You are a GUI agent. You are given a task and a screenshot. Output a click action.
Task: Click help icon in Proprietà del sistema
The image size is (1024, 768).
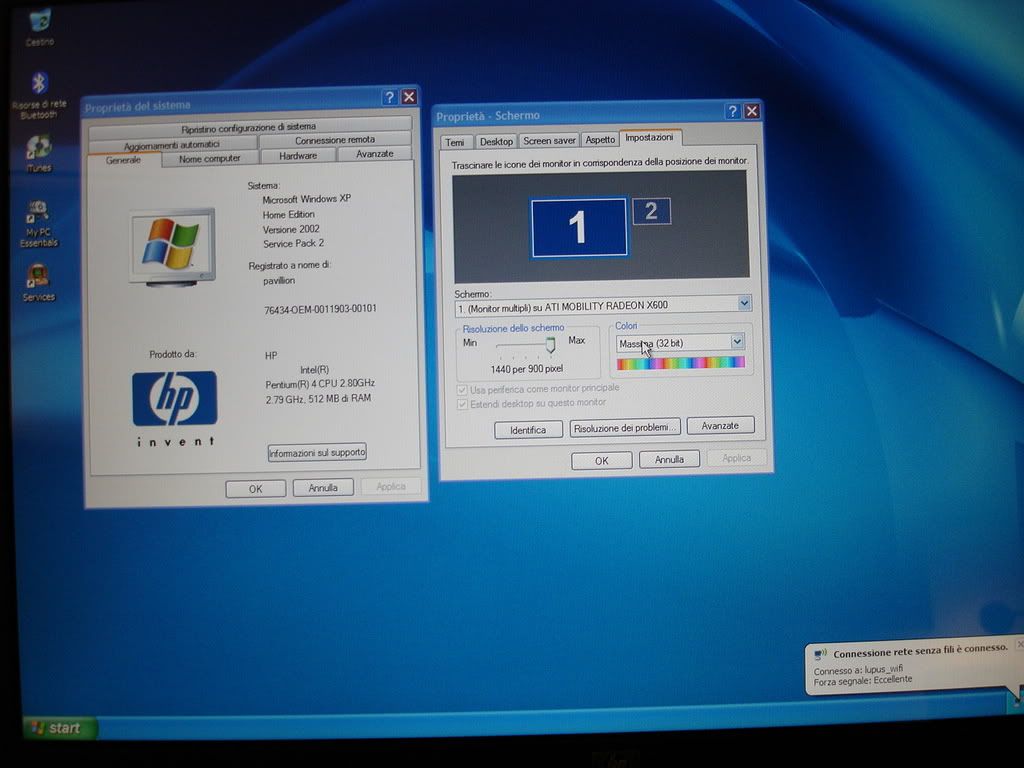tap(389, 97)
